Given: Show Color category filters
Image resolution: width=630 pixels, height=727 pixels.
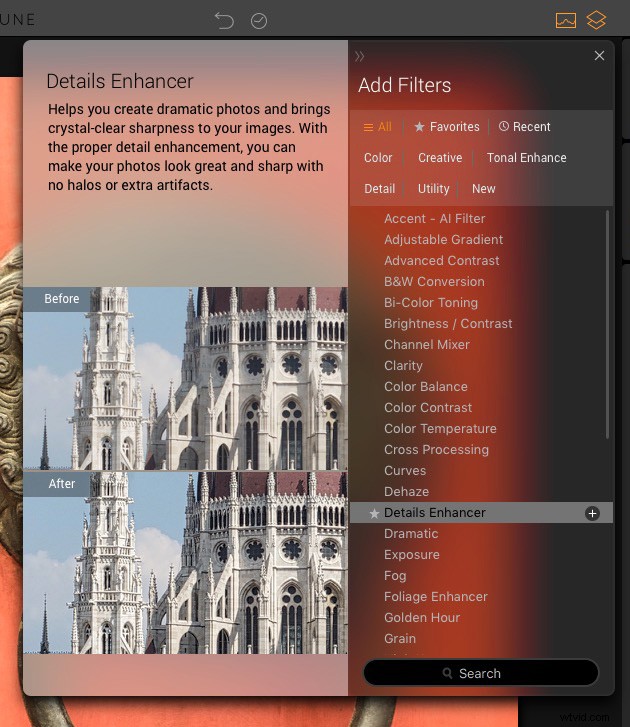Looking at the screenshot, I should pos(378,158).
